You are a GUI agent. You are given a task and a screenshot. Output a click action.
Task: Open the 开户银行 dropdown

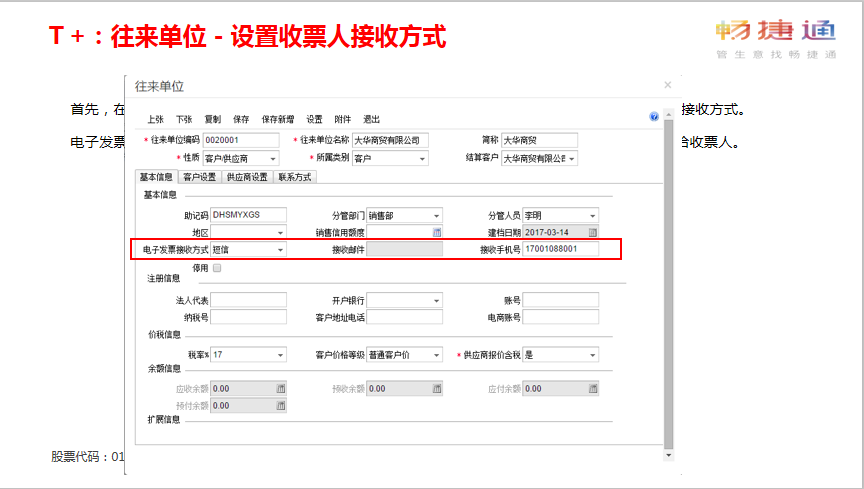pos(436,301)
